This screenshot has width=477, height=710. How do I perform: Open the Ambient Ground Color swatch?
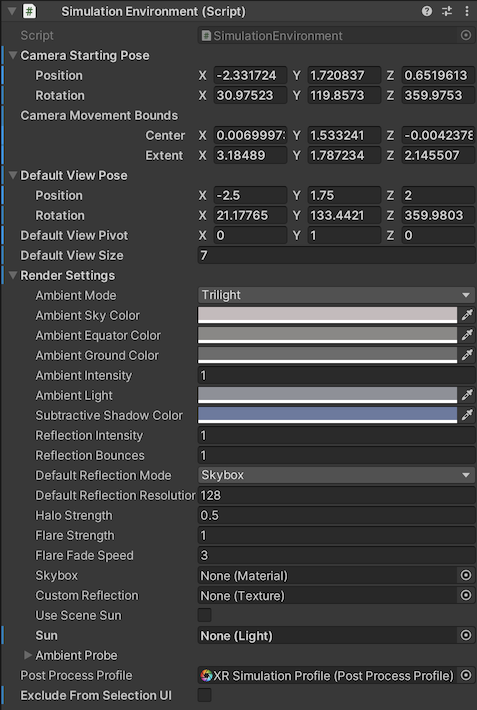pyautogui.click(x=328, y=355)
